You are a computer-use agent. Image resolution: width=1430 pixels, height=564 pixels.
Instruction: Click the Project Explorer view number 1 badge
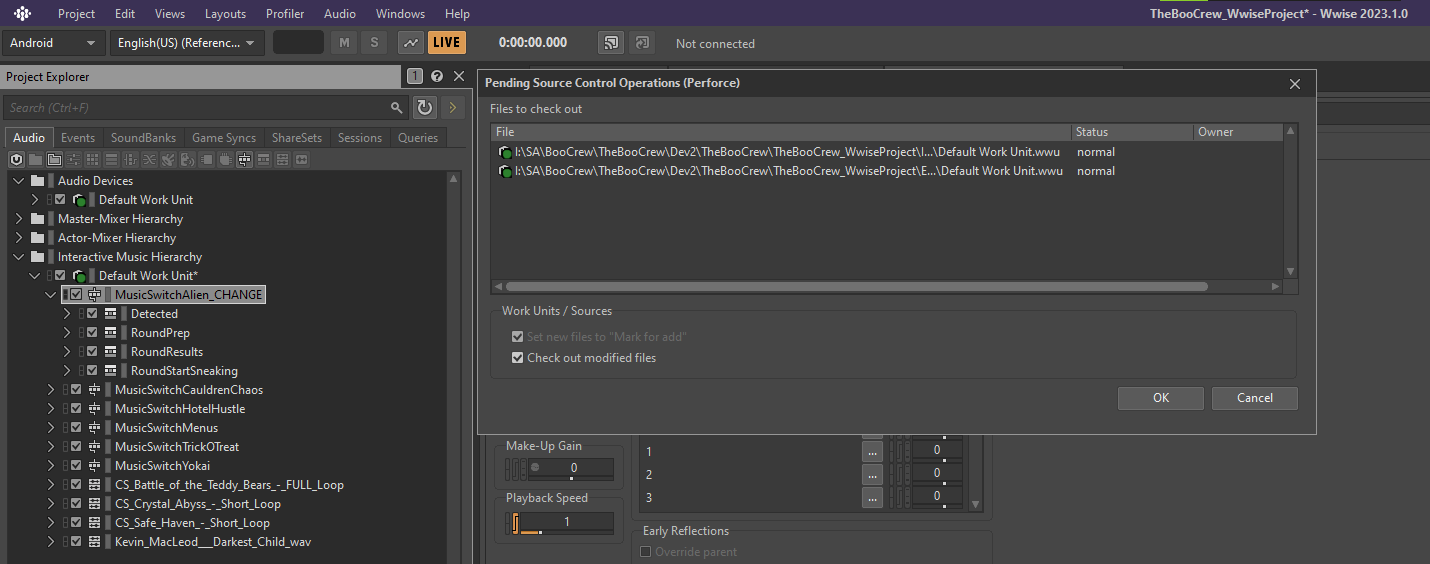click(415, 76)
